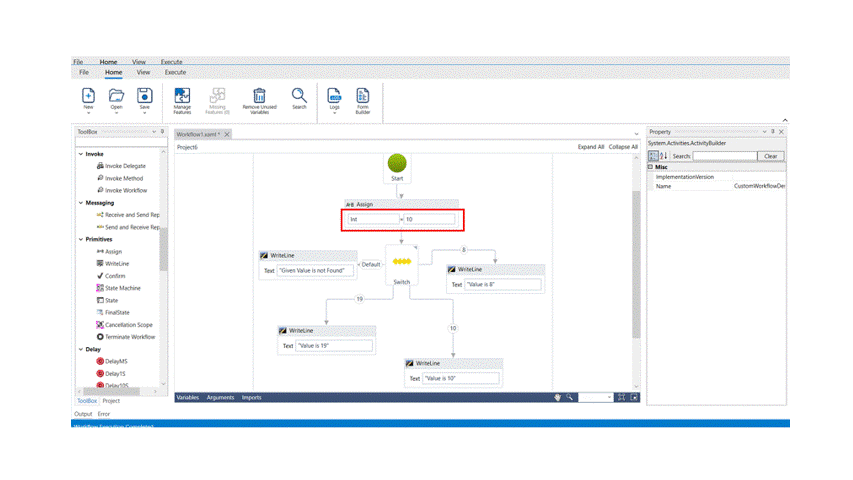Collapse the Primitives toolbox category
The height and width of the screenshot is (480, 853).
[81, 239]
